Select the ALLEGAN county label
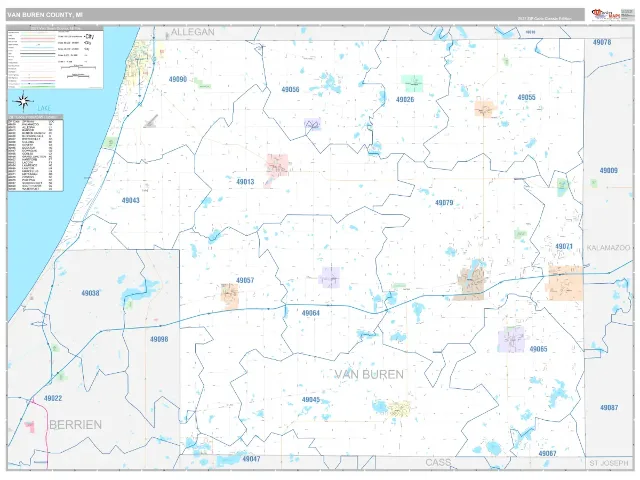The width and height of the screenshot is (640, 480). [x=192, y=32]
